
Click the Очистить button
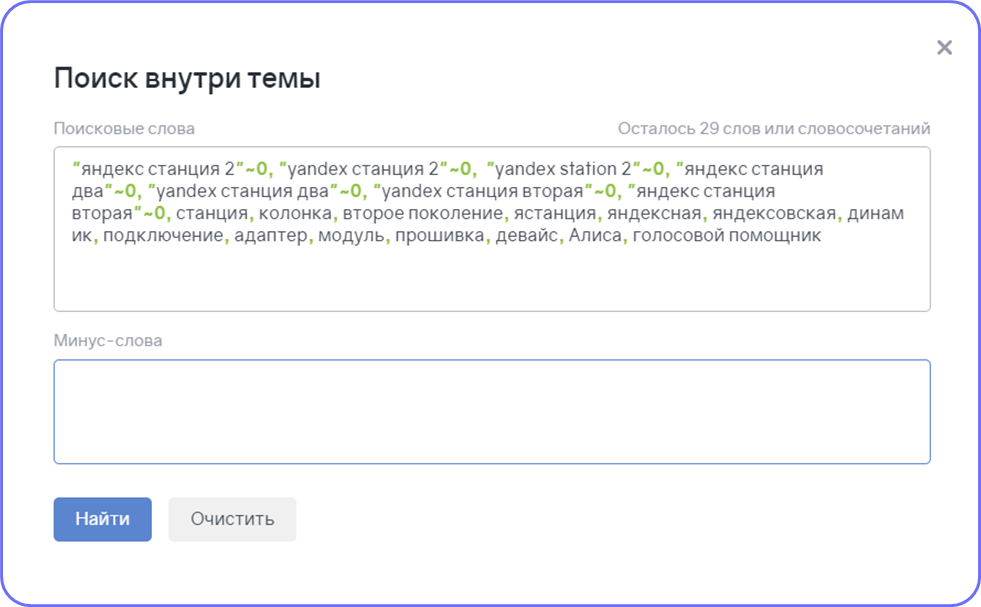point(232,519)
